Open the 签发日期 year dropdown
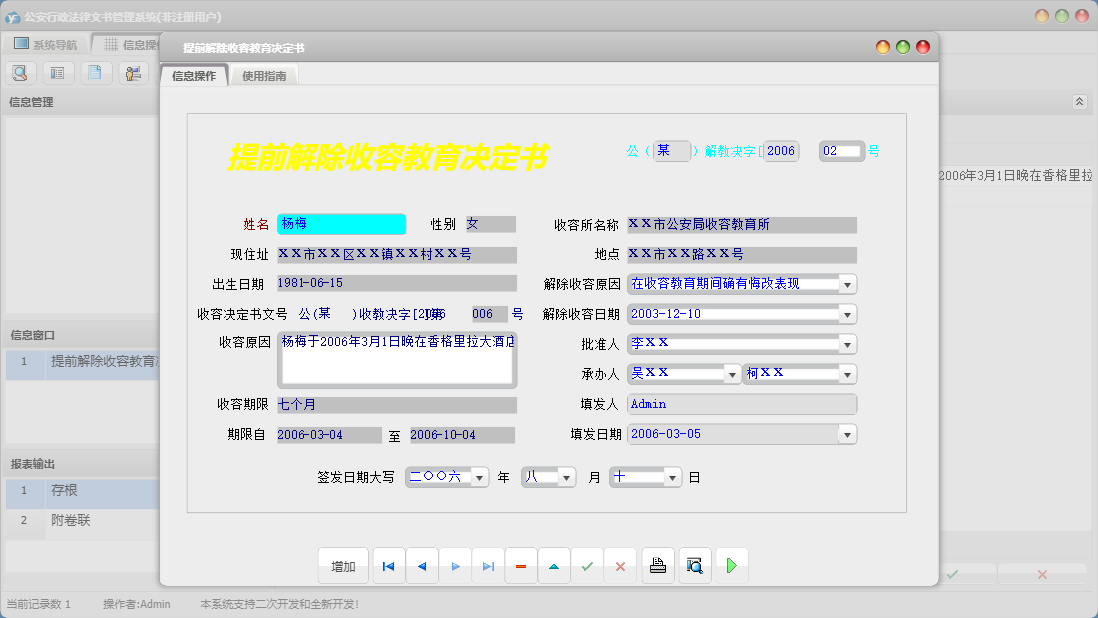This screenshot has height=618, width=1098. click(x=479, y=477)
